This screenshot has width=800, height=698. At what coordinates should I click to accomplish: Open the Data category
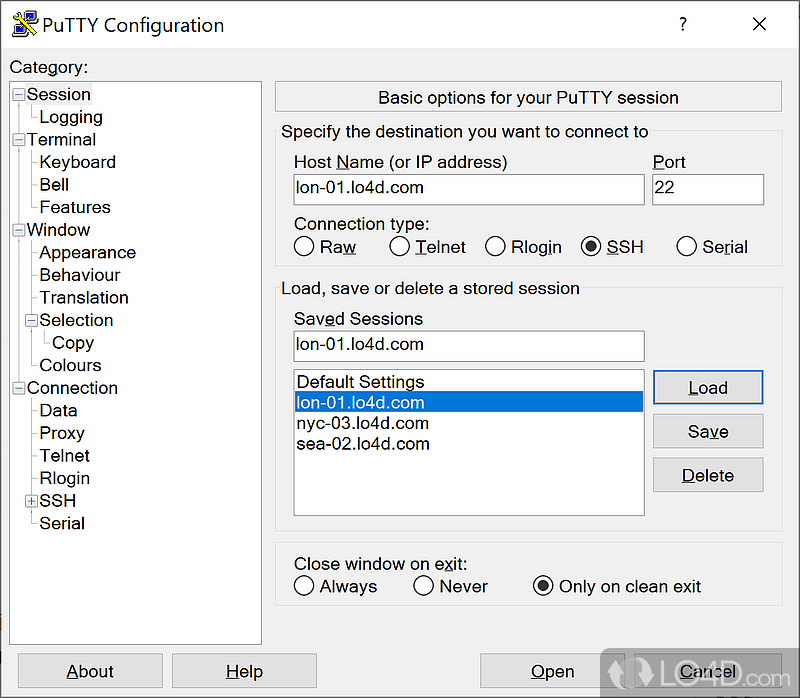(x=58, y=410)
